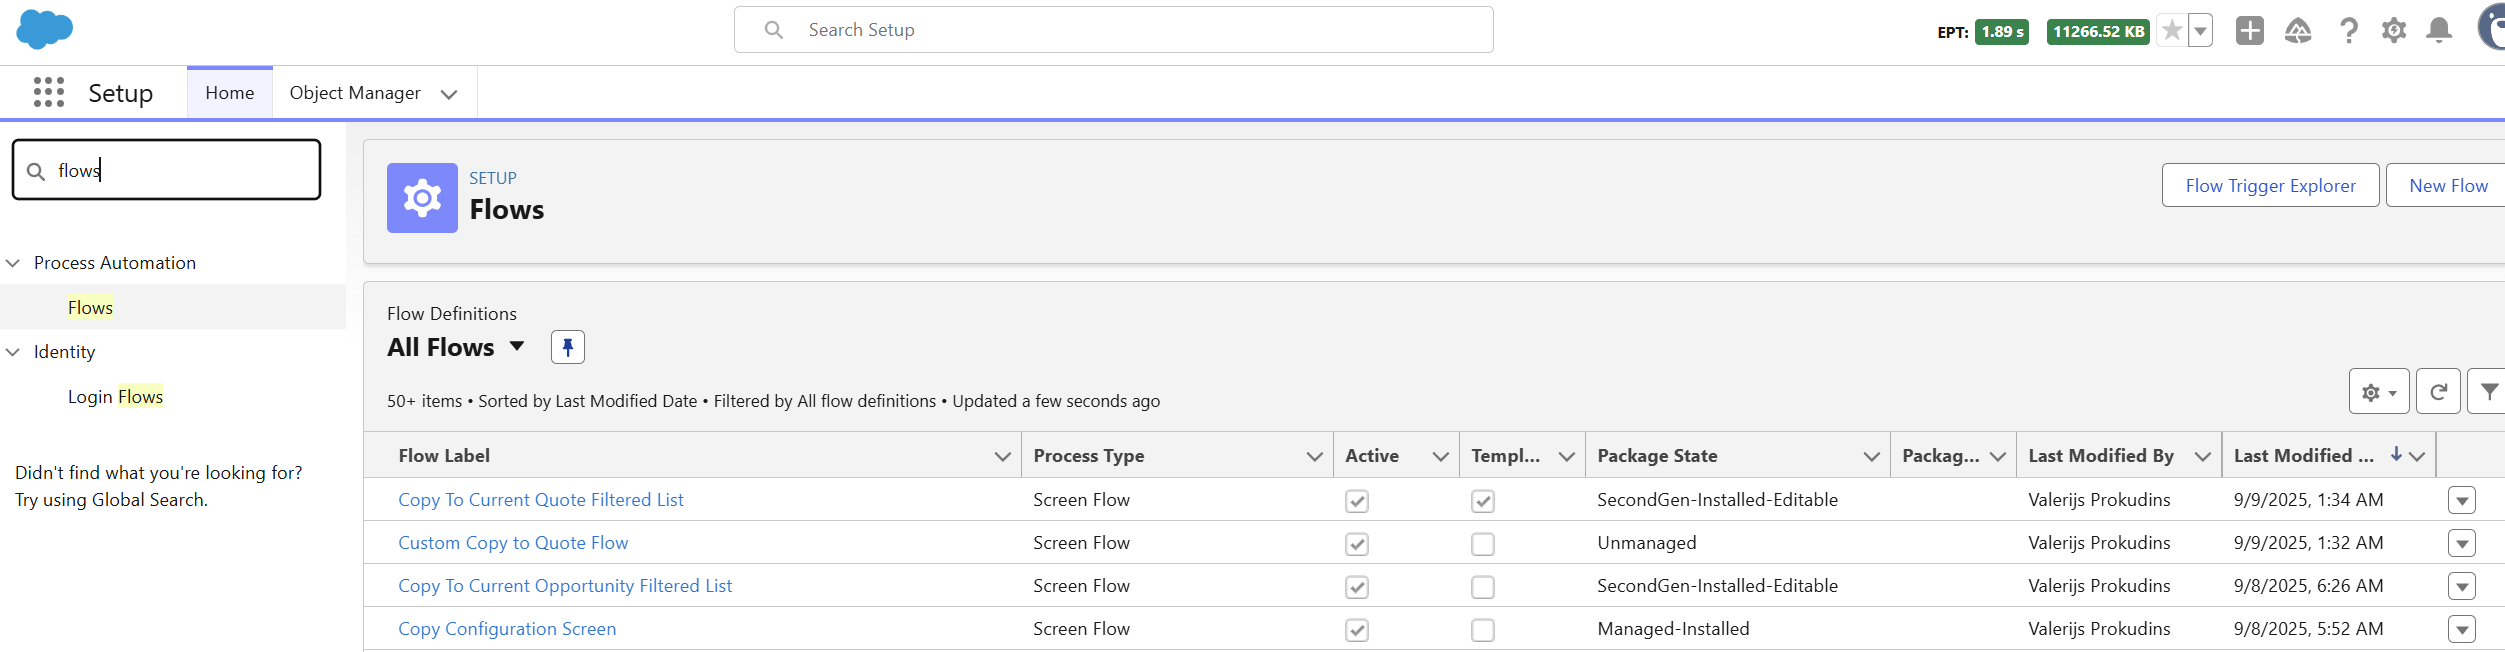The image size is (2505, 652).
Task: Open the Custom Copy to Quote Flow link
Action: pos(513,543)
